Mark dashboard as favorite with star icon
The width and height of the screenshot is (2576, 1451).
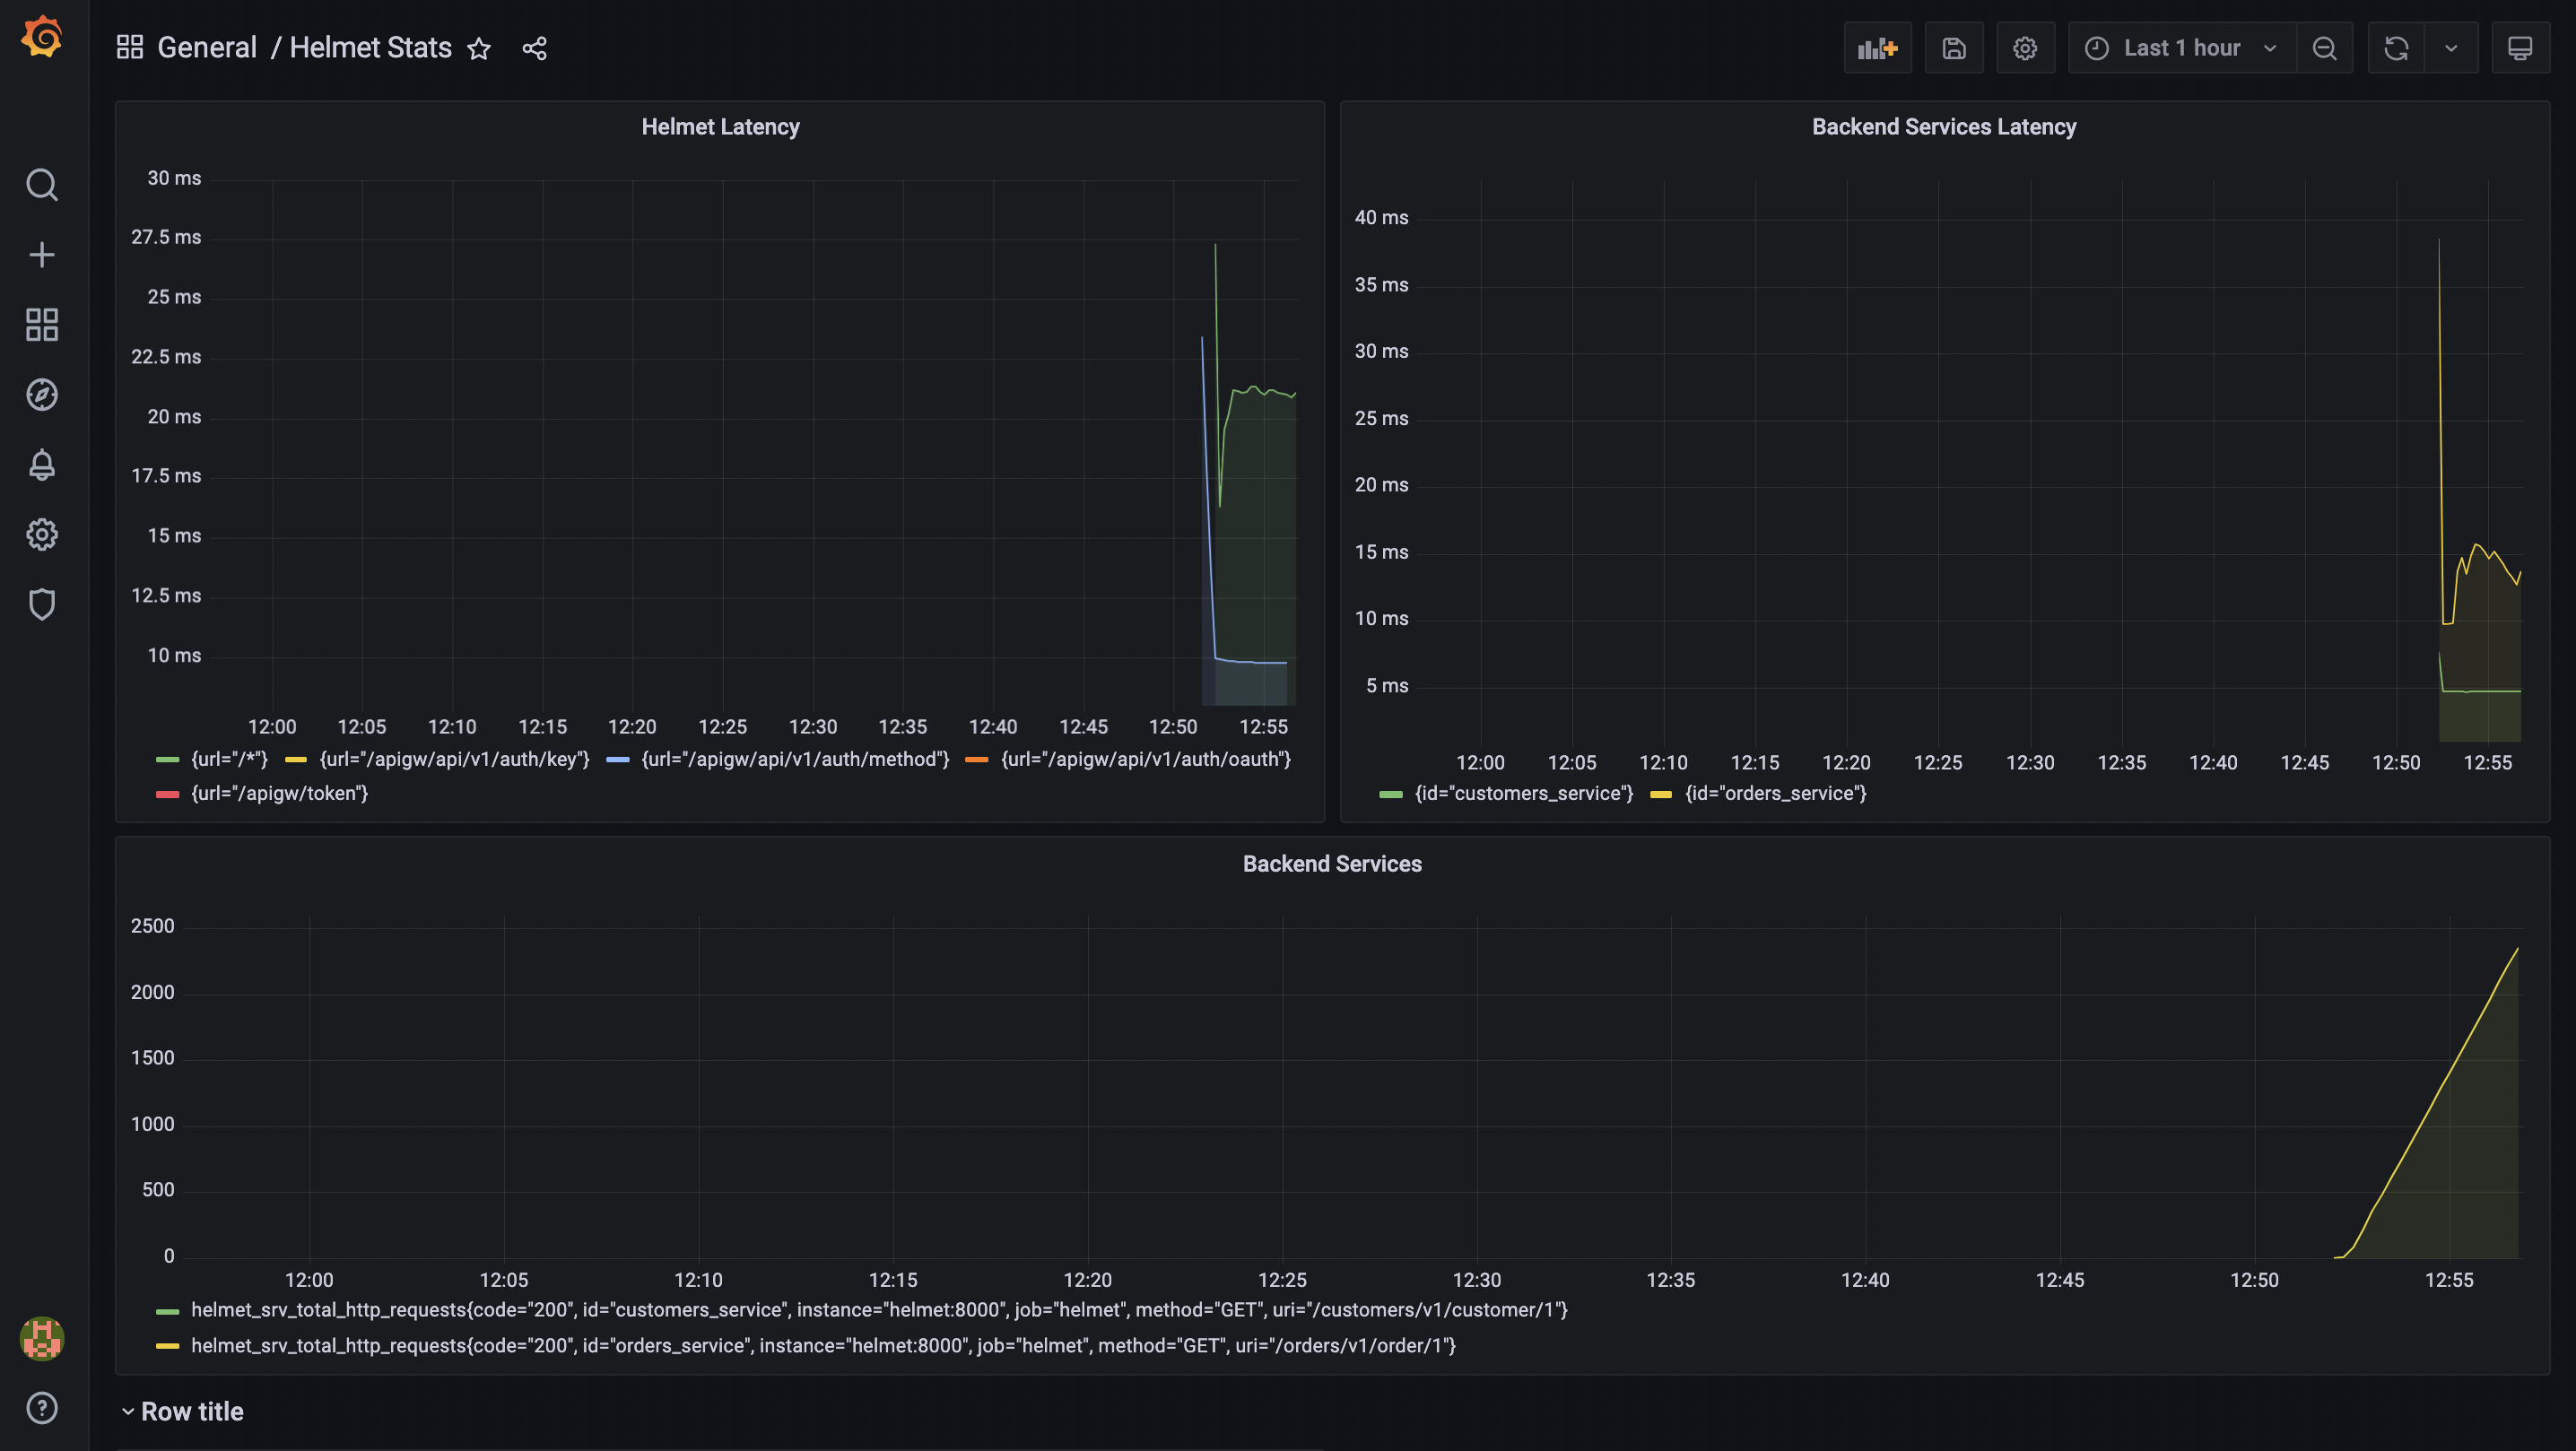click(x=479, y=48)
